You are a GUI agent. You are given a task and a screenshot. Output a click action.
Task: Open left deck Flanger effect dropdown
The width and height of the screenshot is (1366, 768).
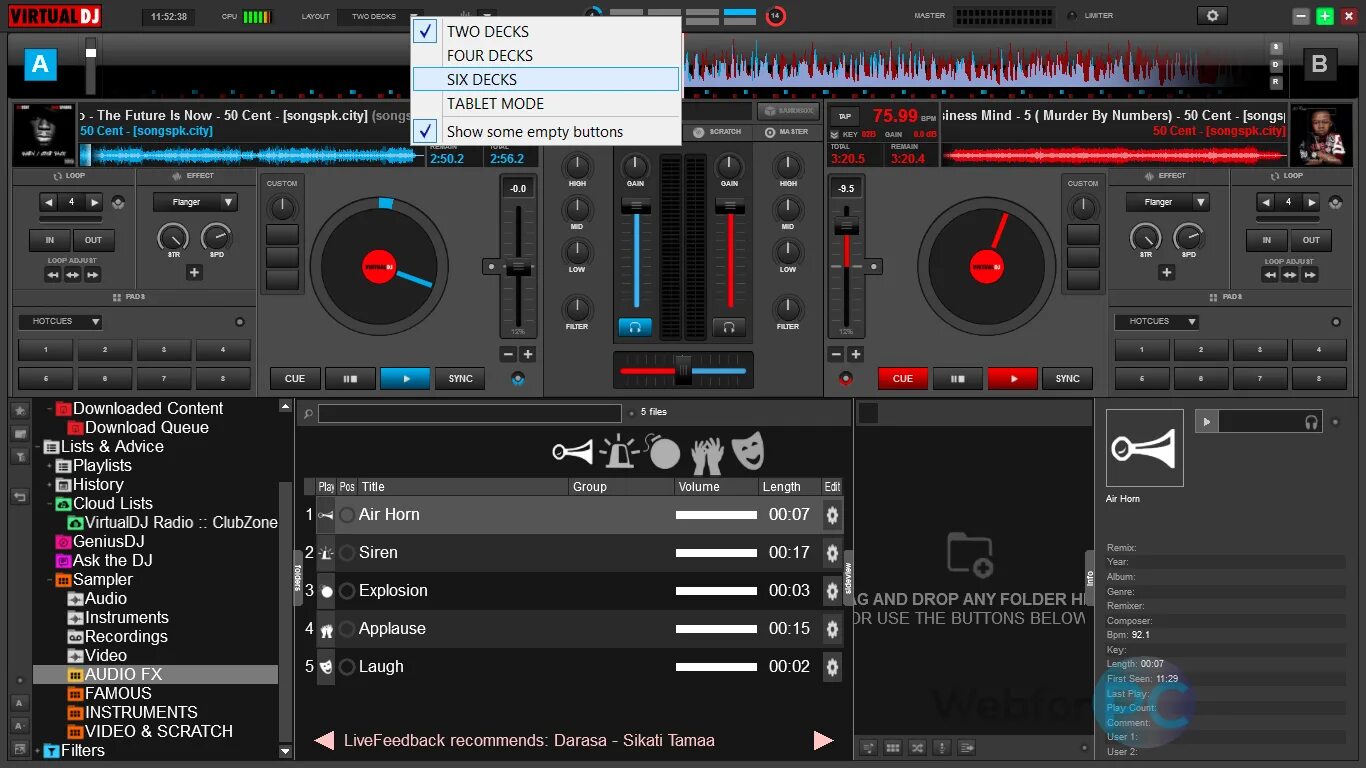195,202
